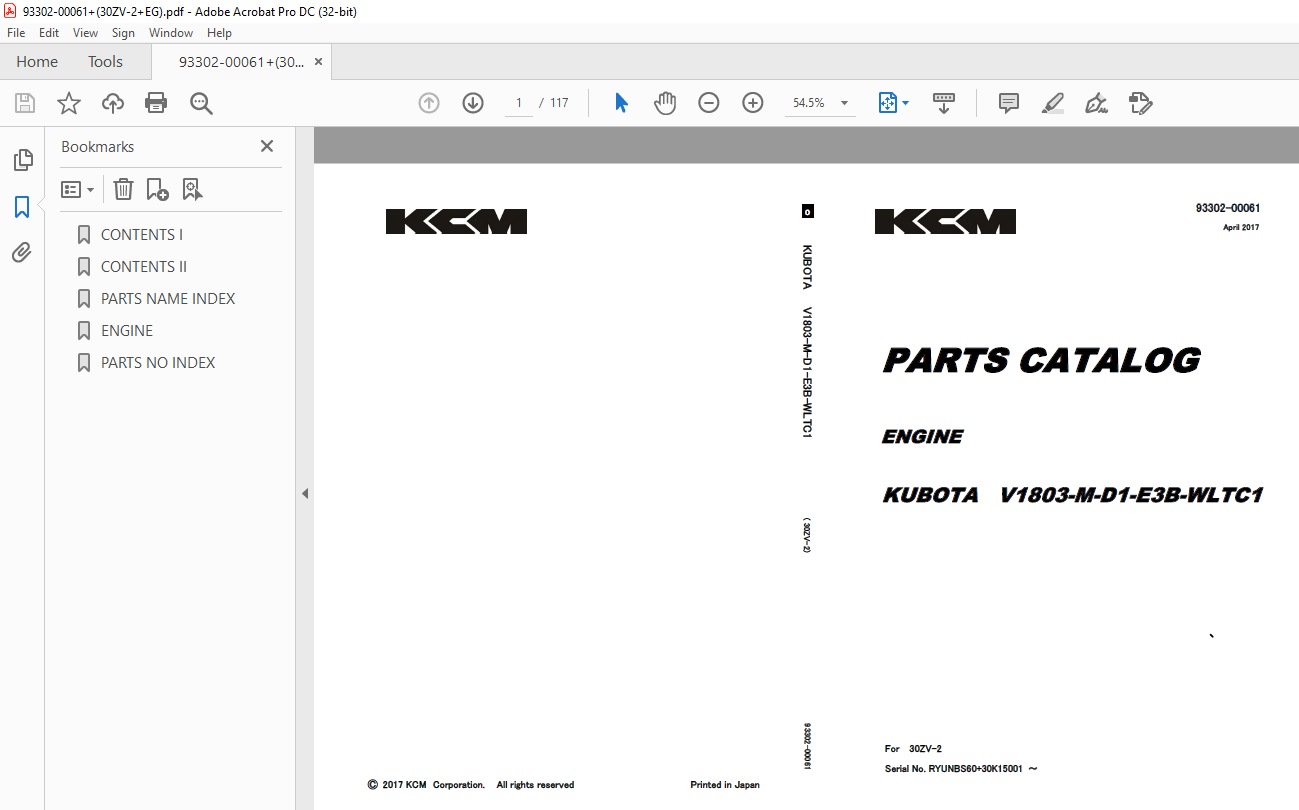Click the scrolling mode read icon
The image size is (1299, 810).
tap(944, 103)
